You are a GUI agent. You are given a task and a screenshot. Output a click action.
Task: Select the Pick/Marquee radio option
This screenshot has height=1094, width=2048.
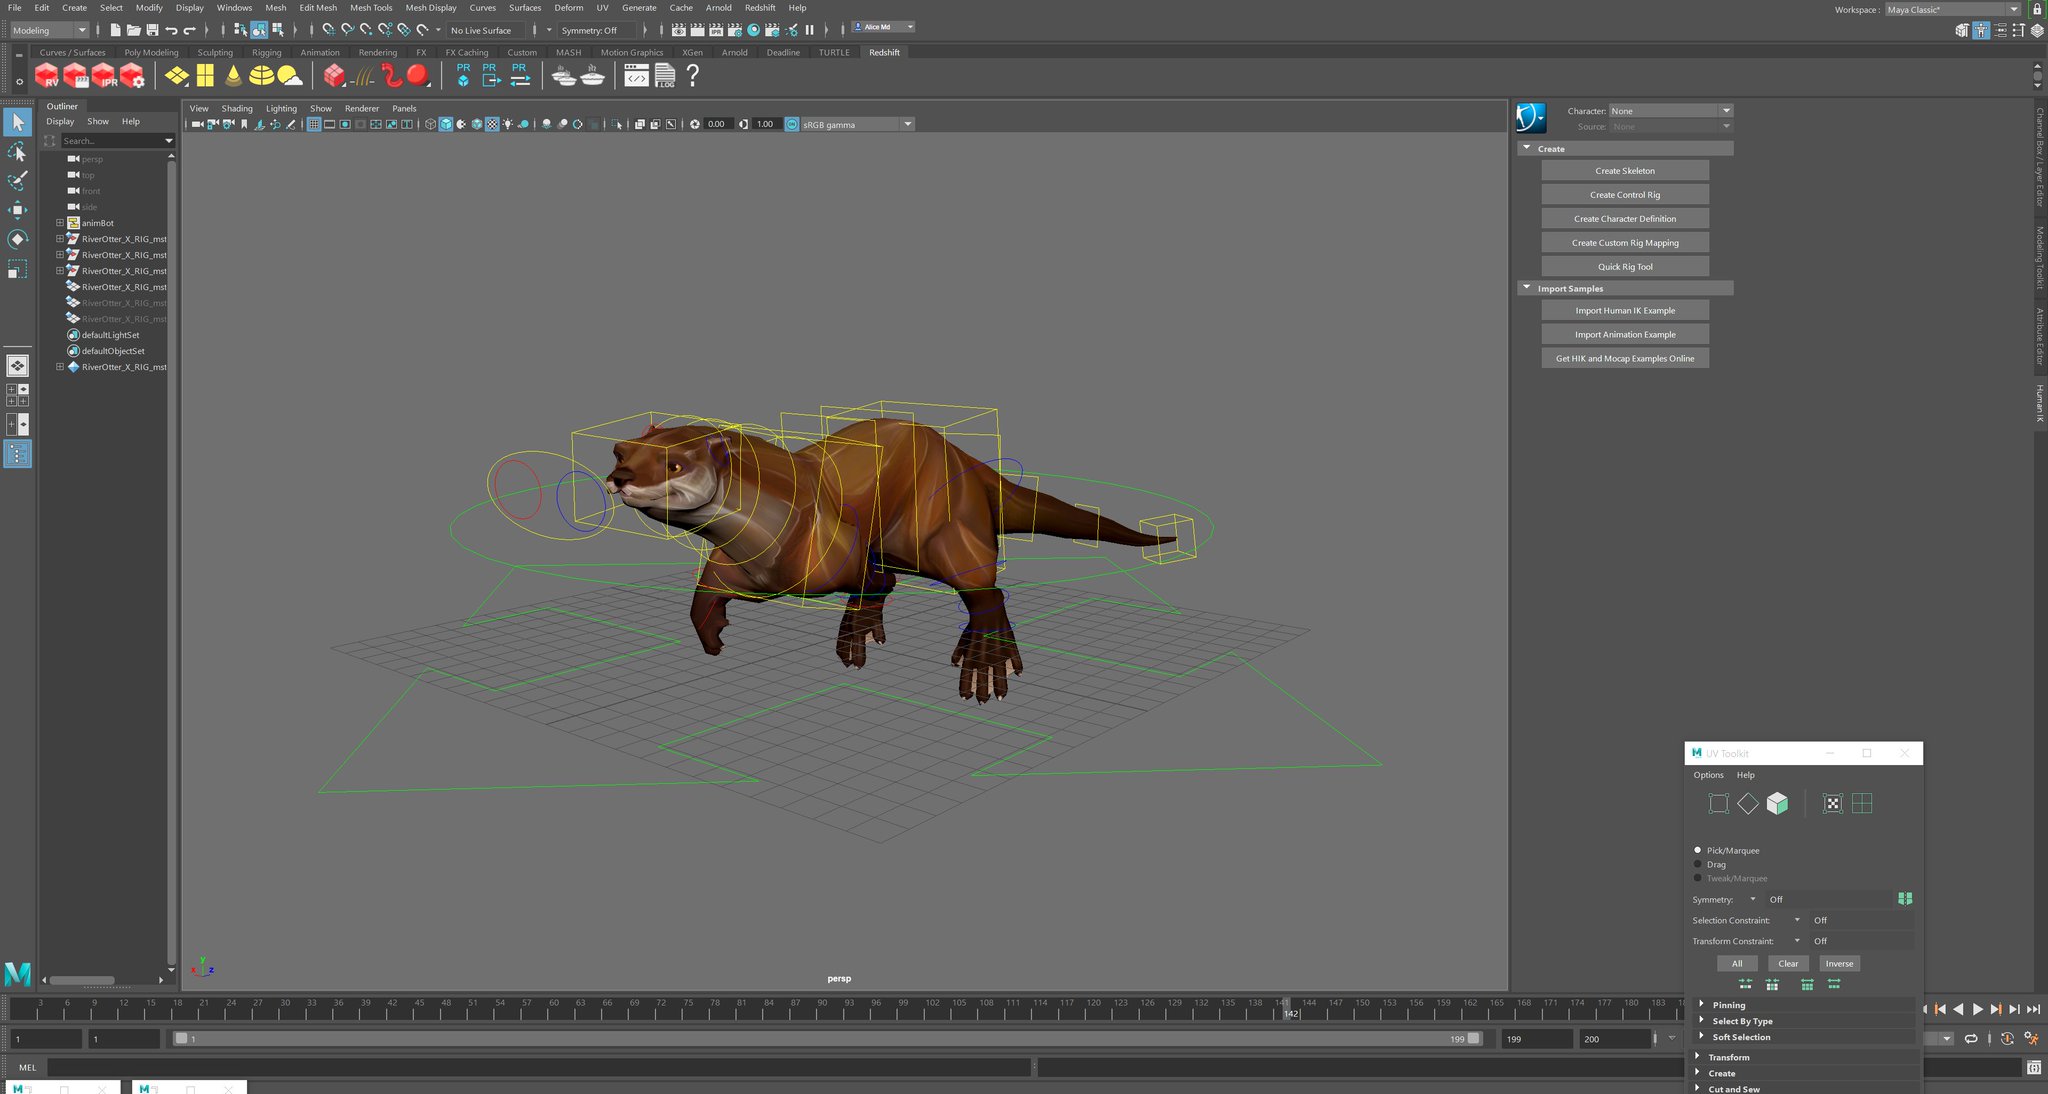[1698, 850]
